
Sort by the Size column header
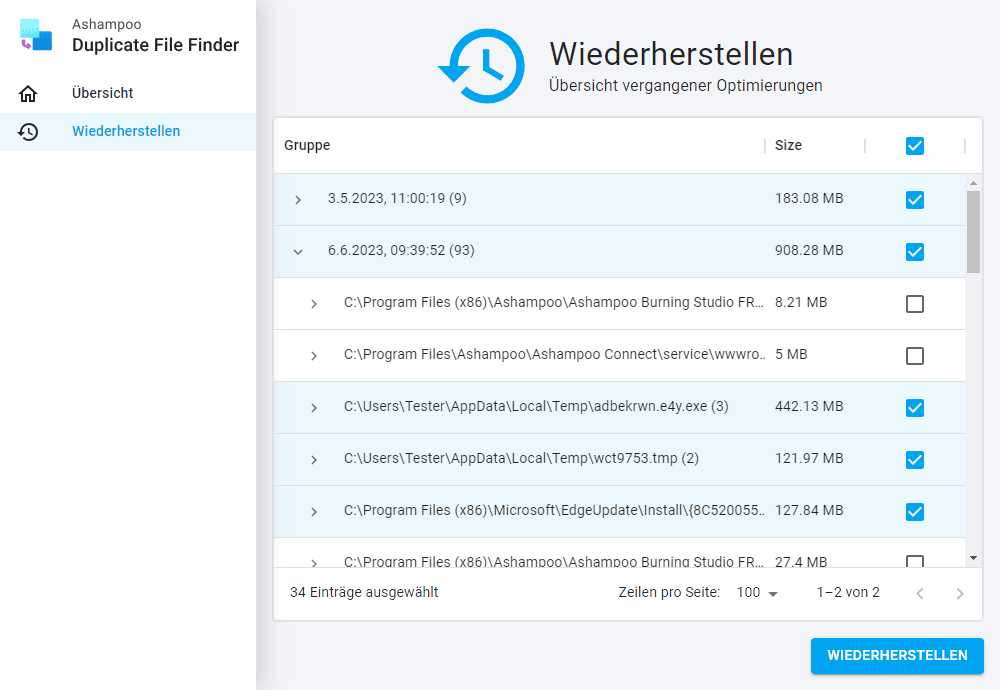click(788, 145)
